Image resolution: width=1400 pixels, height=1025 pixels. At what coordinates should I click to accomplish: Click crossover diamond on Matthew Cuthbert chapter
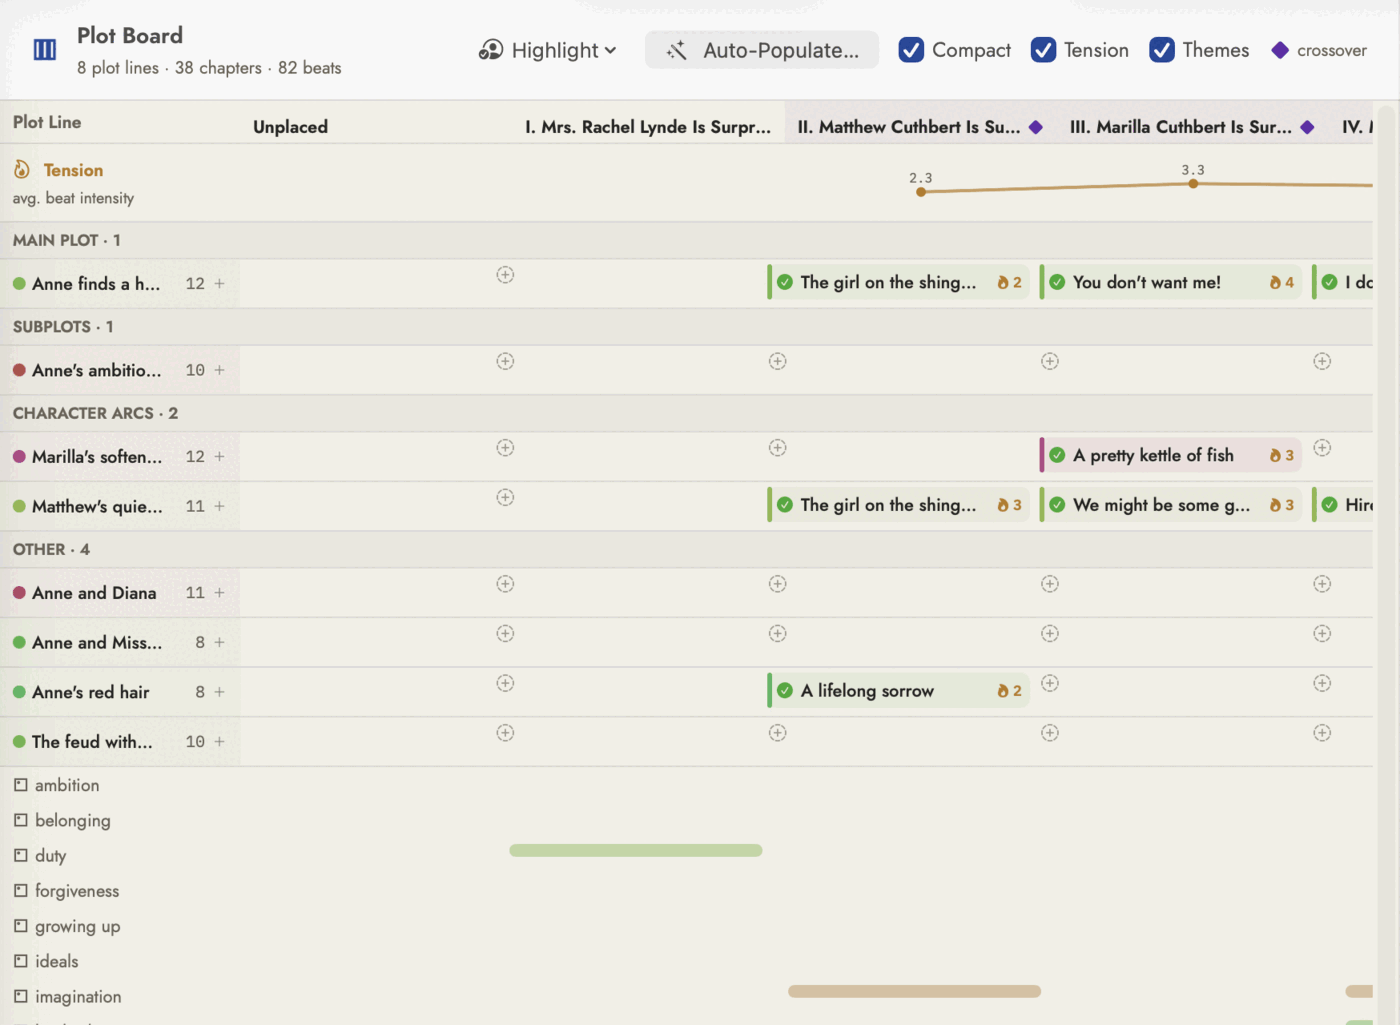pos(1036,127)
